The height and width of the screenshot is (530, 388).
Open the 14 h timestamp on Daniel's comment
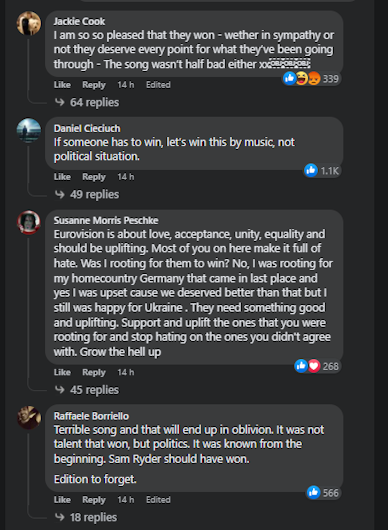click(x=126, y=177)
